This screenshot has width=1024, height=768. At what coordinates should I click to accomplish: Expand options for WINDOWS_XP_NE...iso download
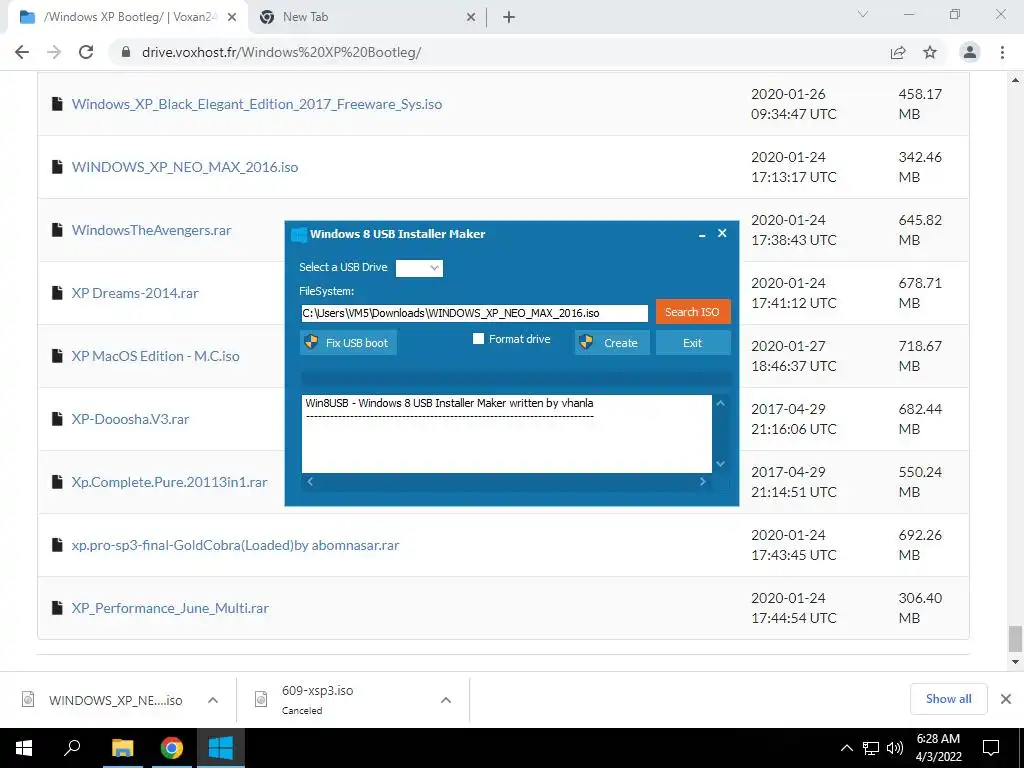click(213, 700)
